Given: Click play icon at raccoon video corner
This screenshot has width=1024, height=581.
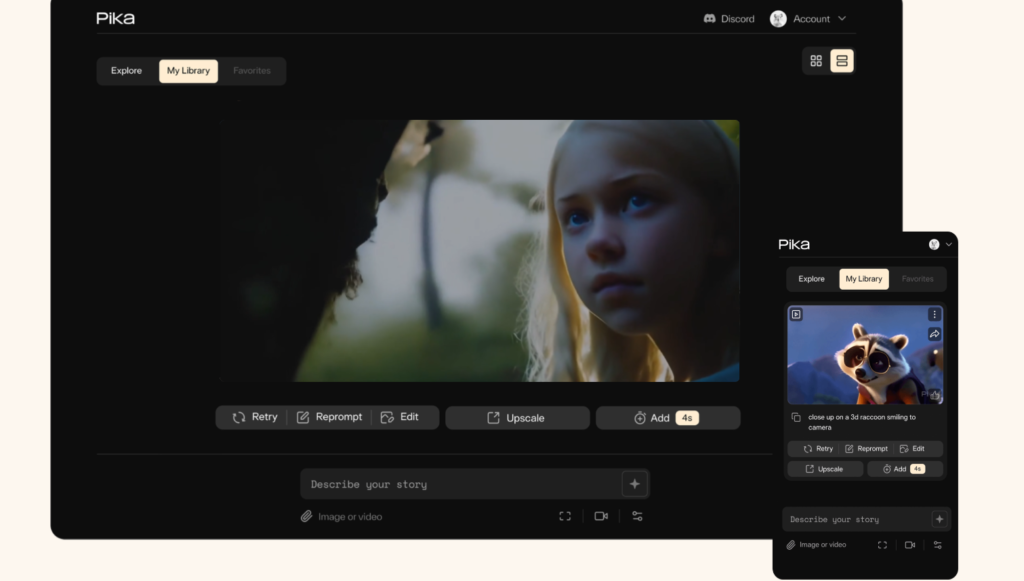Looking at the screenshot, I should [x=796, y=314].
